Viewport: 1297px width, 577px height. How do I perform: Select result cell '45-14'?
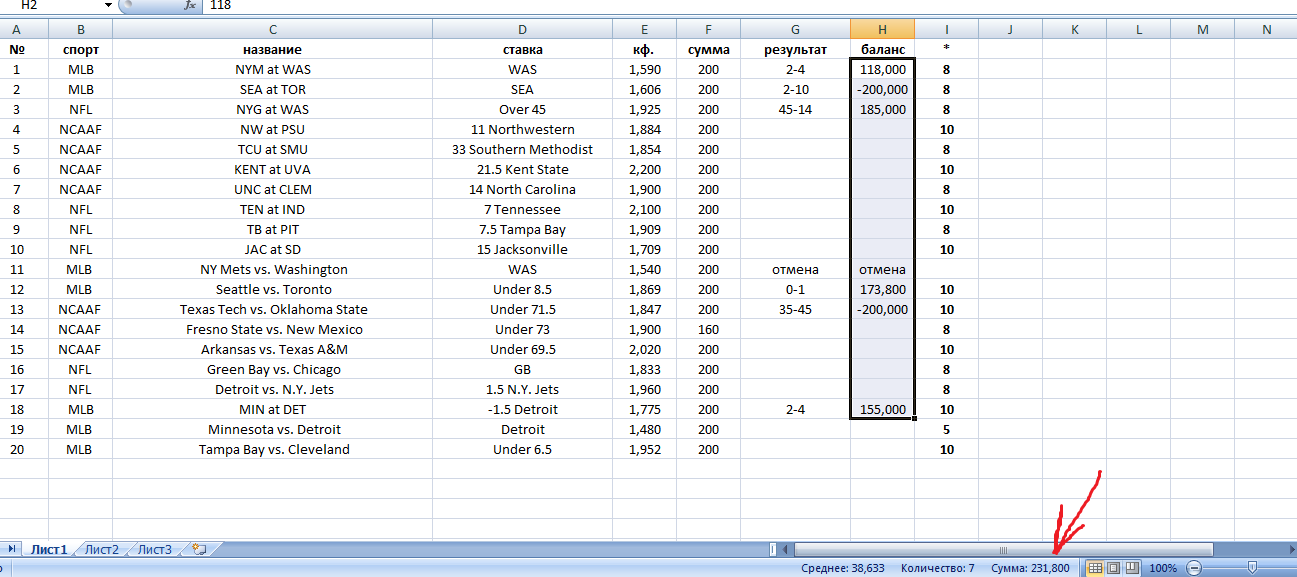[795, 109]
